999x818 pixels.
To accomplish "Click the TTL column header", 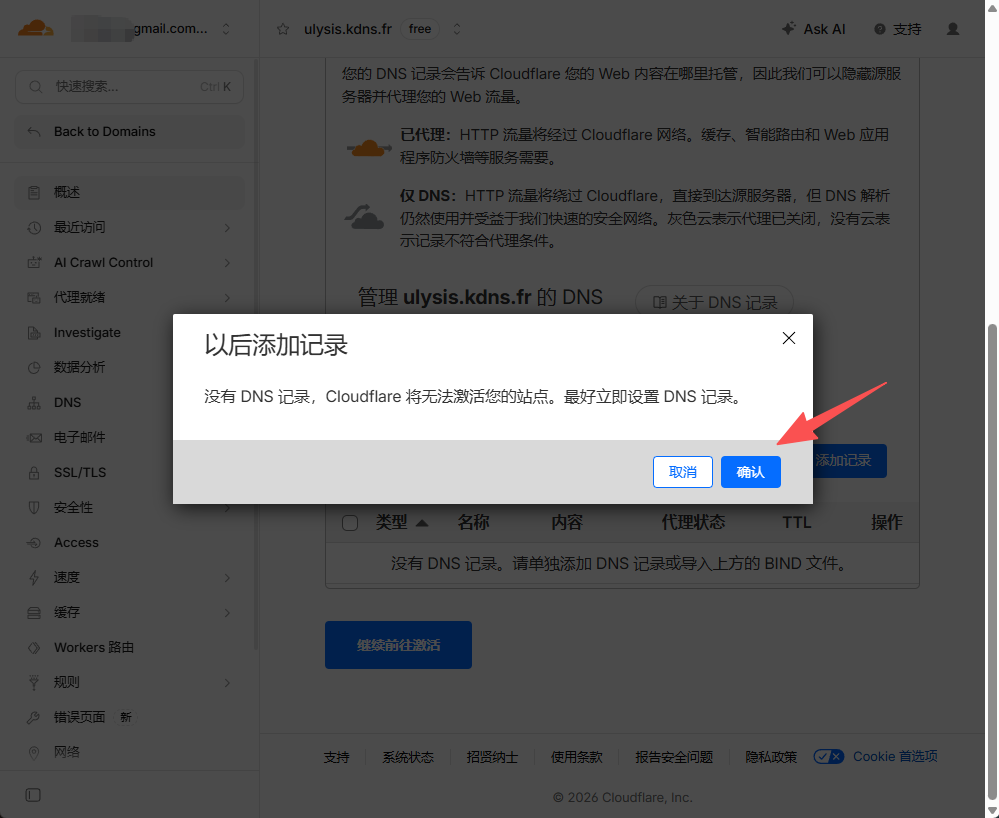I will point(796,523).
